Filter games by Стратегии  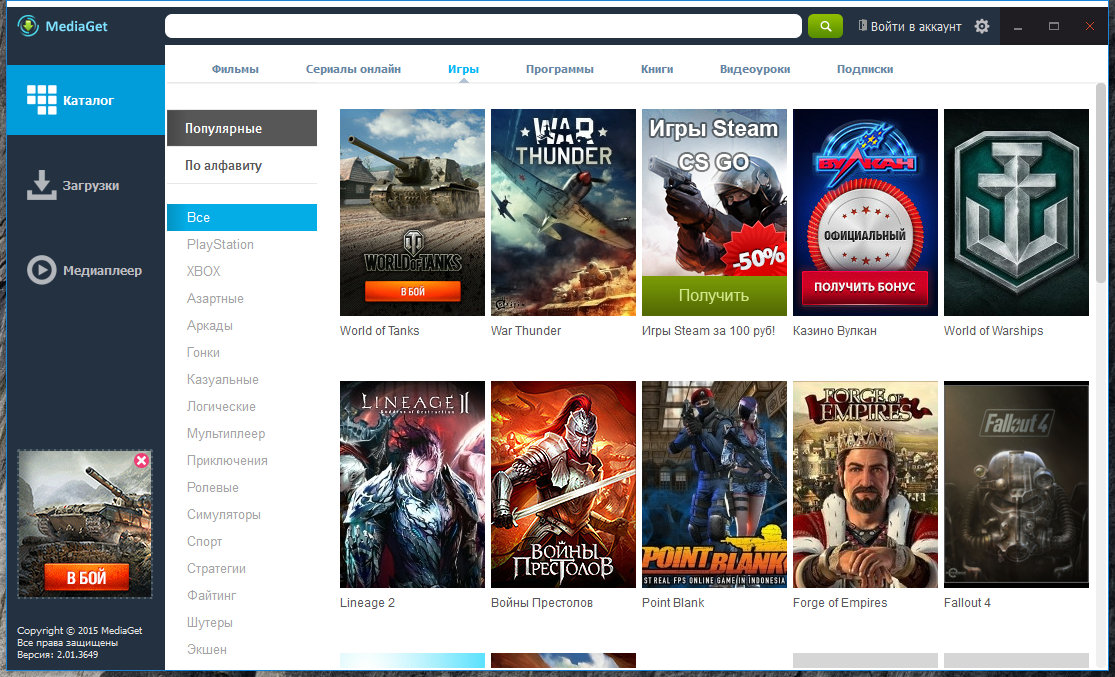point(216,569)
